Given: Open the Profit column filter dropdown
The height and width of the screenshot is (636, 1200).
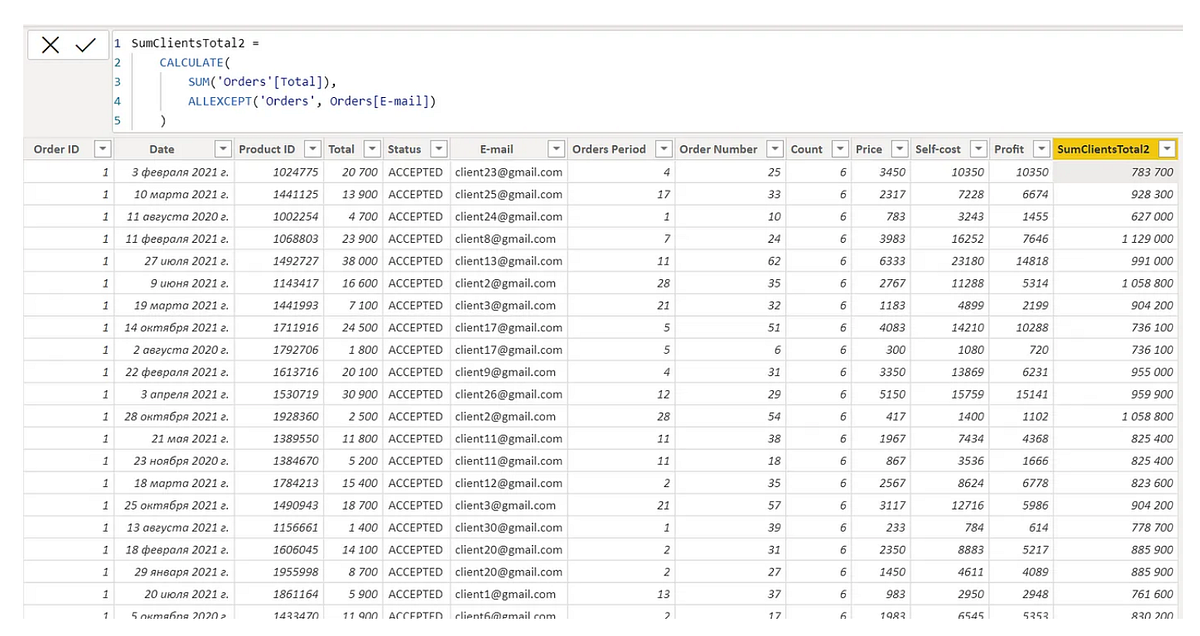Looking at the screenshot, I should coord(1038,148).
